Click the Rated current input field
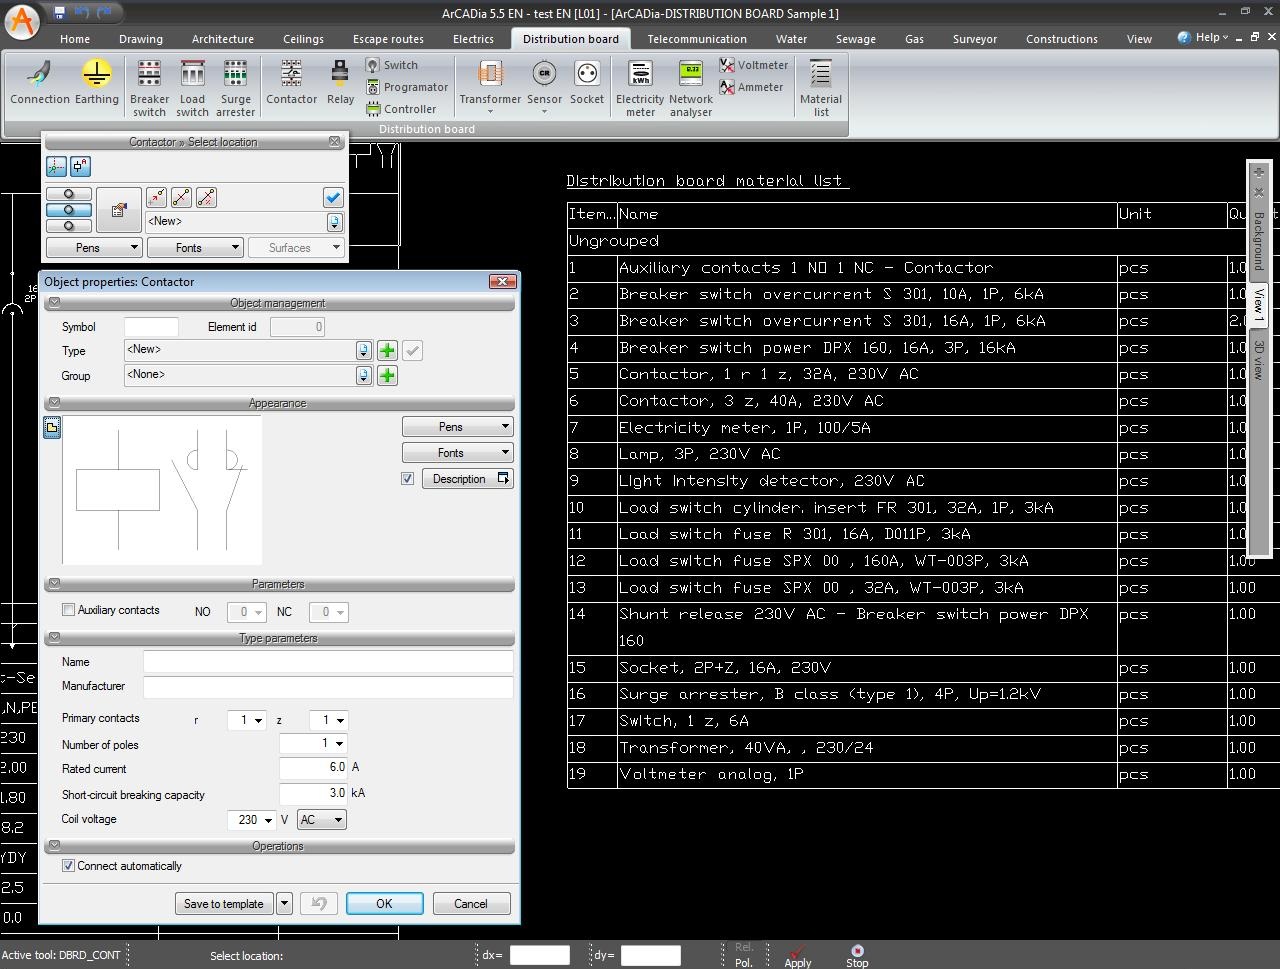The height and width of the screenshot is (969, 1280). coord(313,768)
